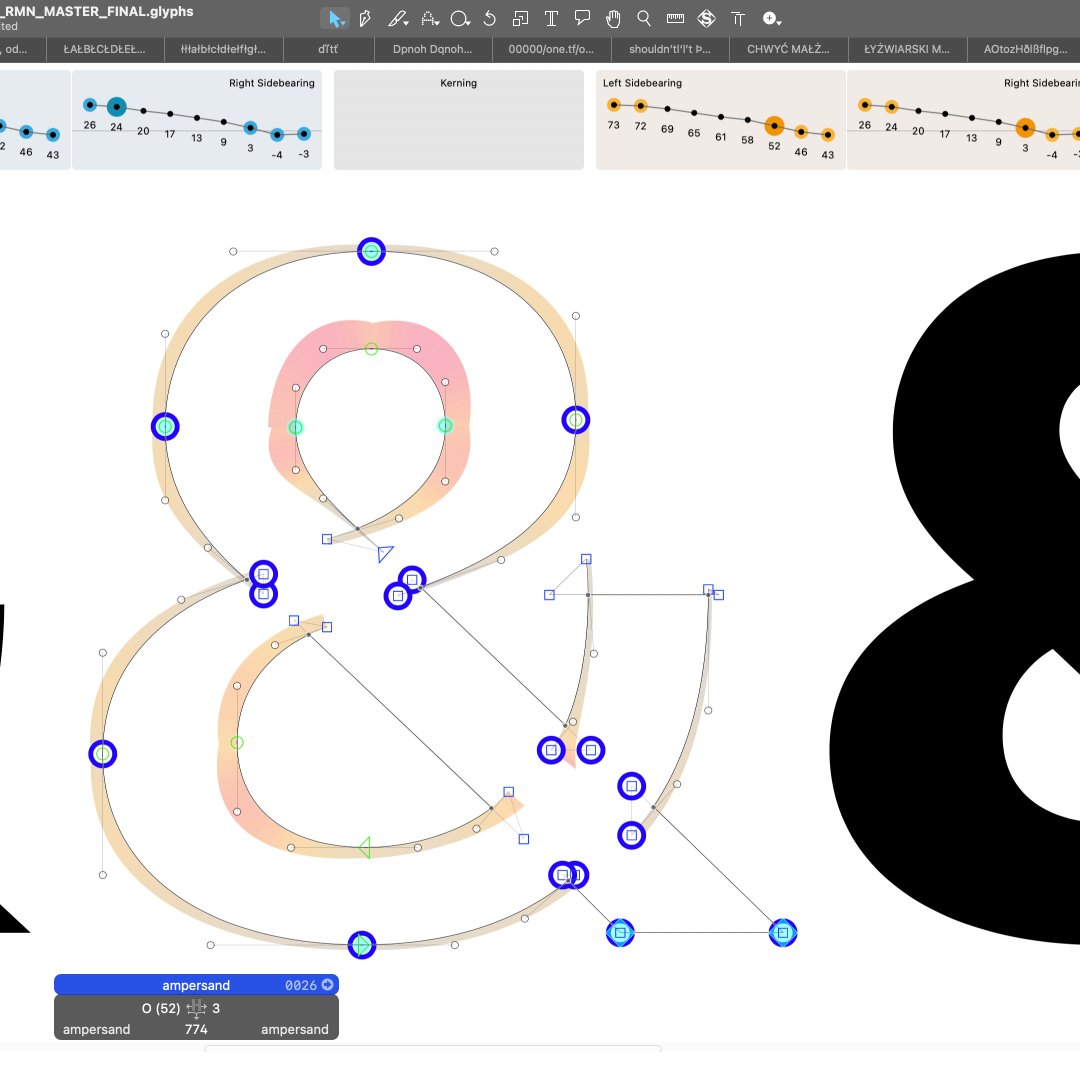Viewport: 1080px width, 1079px height.
Task: Click the large 3 node in orange Right Sidebearing graph
Action: point(1026,127)
